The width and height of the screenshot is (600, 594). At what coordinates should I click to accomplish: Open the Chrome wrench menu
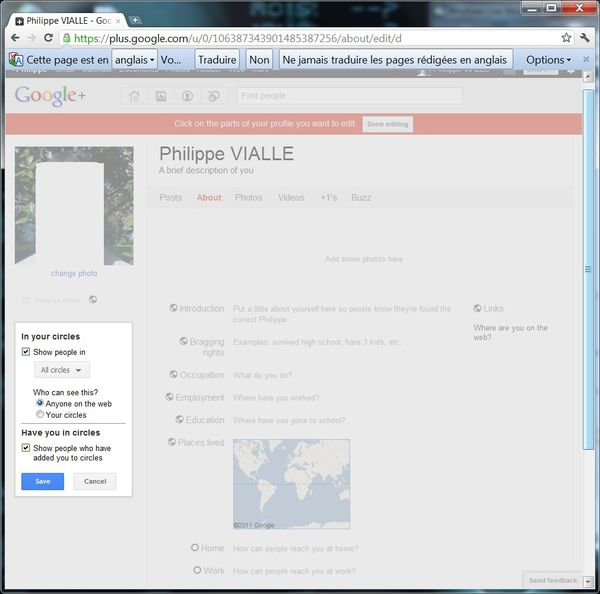(586, 38)
